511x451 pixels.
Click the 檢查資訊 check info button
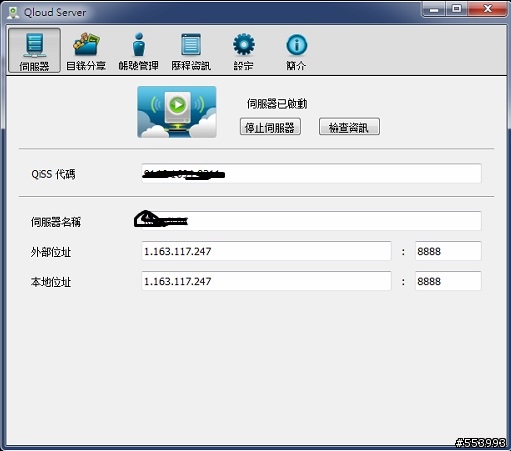[x=349, y=127]
